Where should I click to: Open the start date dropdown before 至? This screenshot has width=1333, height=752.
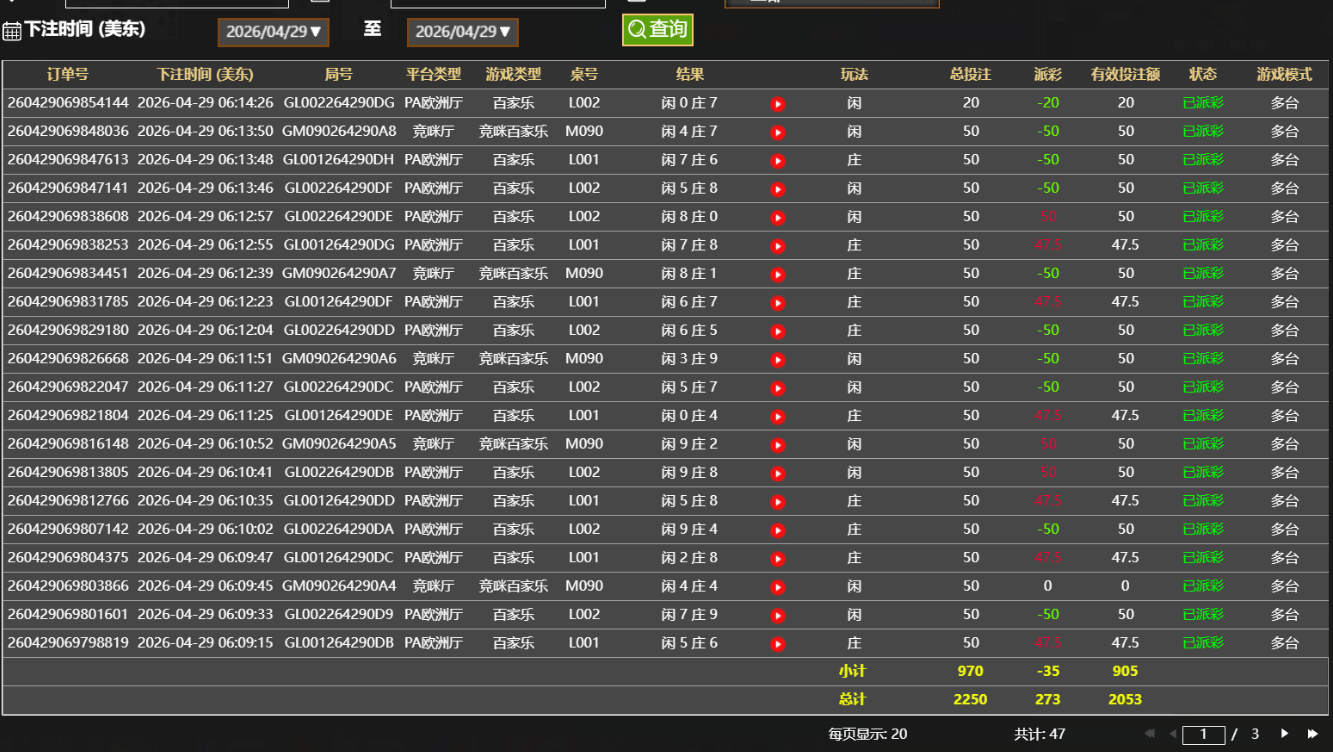pos(273,32)
